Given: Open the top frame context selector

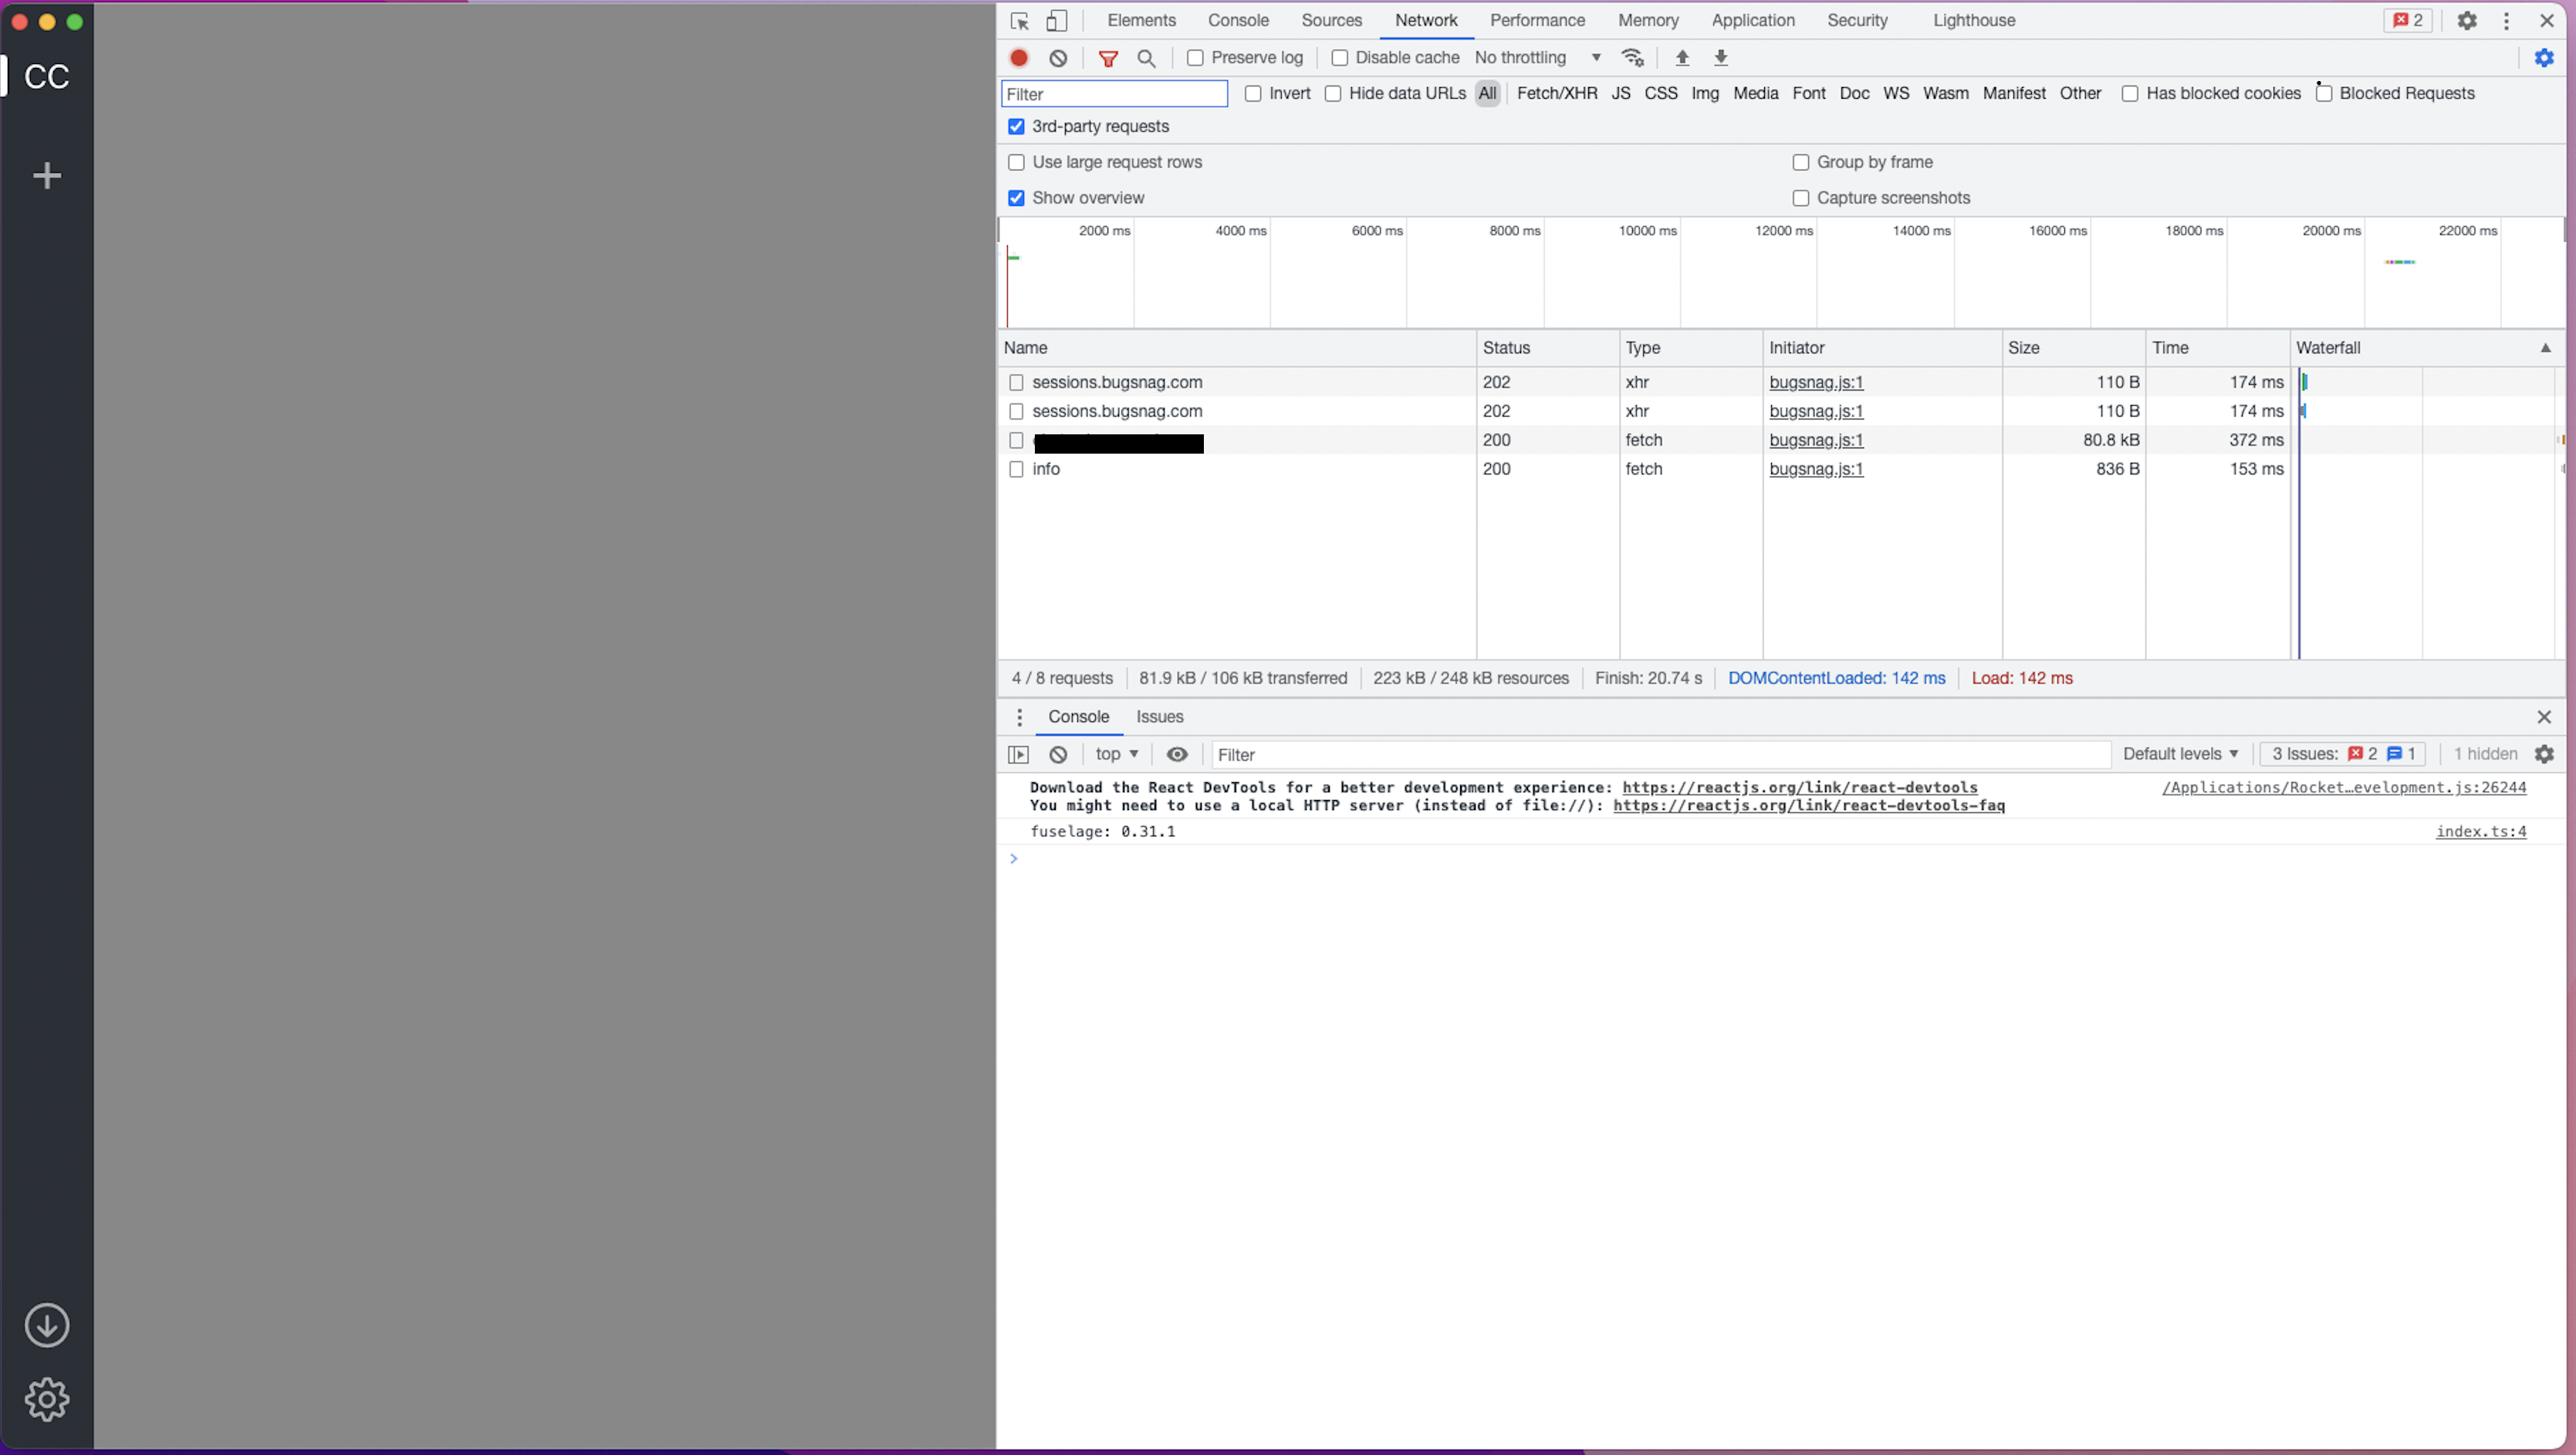Looking at the screenshot, I should (1117, 754).
